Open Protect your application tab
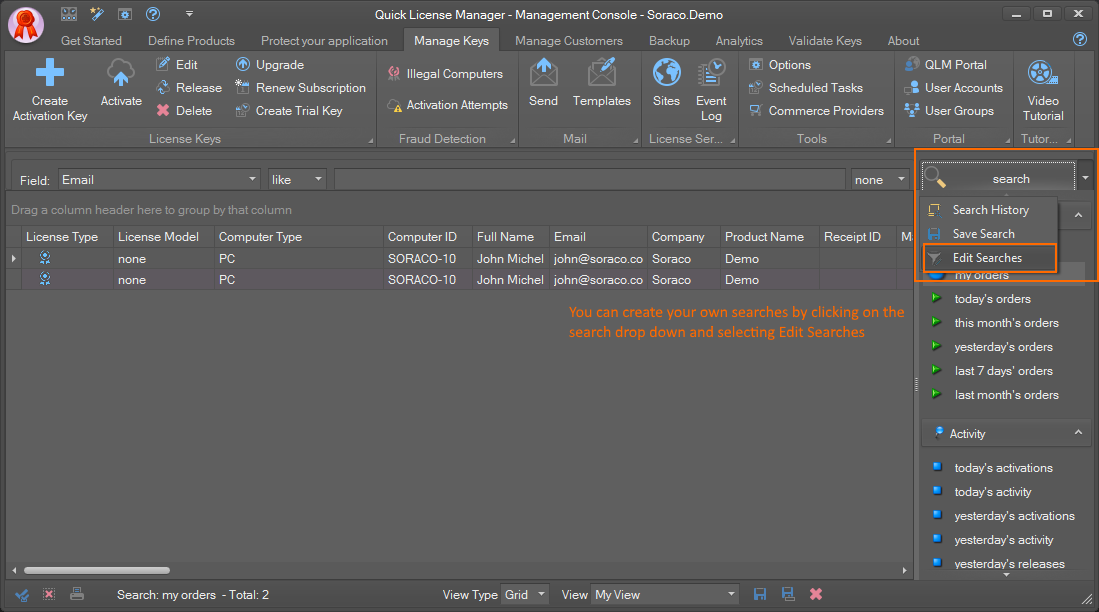1099x612 pixels. [324, 41]
